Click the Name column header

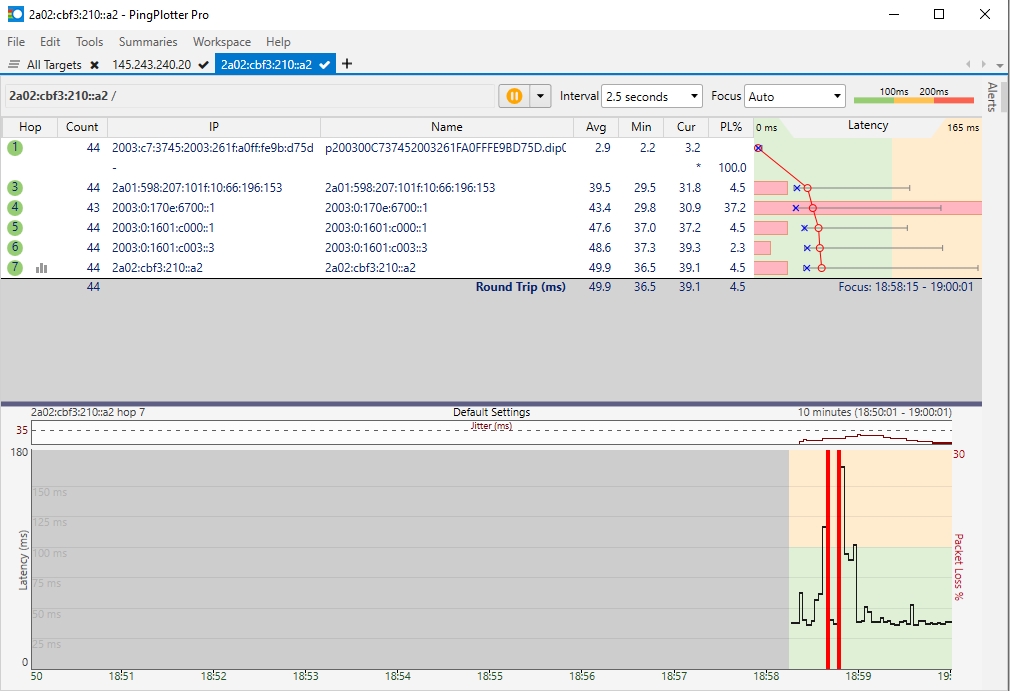pyautogui.click(x=446, y=127)
